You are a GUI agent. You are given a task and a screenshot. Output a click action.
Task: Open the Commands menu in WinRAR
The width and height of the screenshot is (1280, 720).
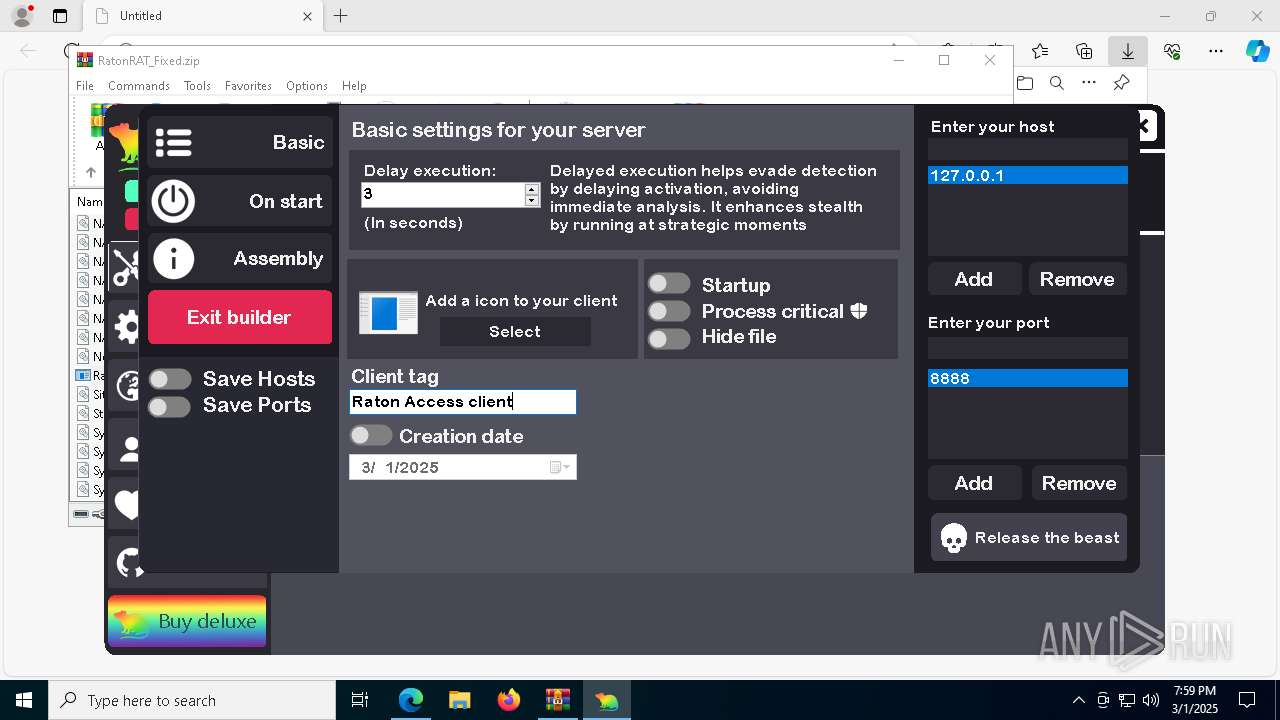click(139, 86)
